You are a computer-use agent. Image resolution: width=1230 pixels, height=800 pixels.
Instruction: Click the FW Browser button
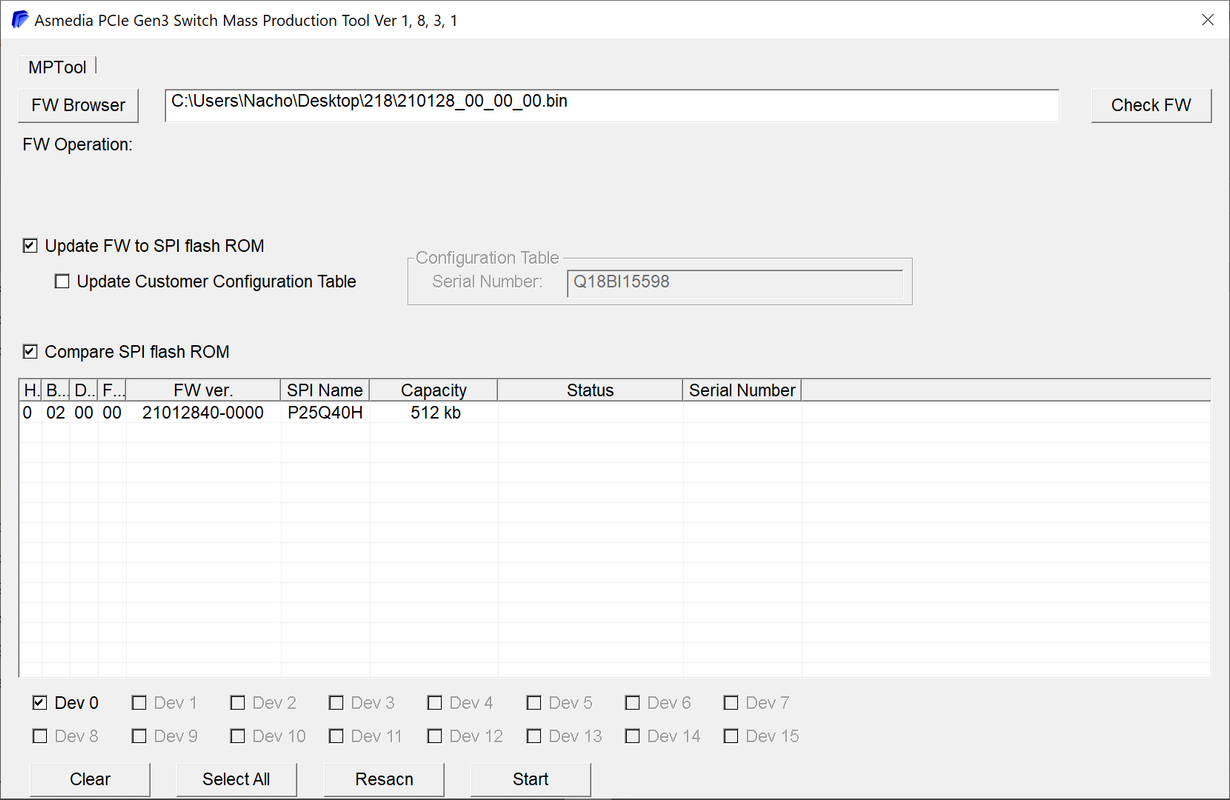[78, 105]
